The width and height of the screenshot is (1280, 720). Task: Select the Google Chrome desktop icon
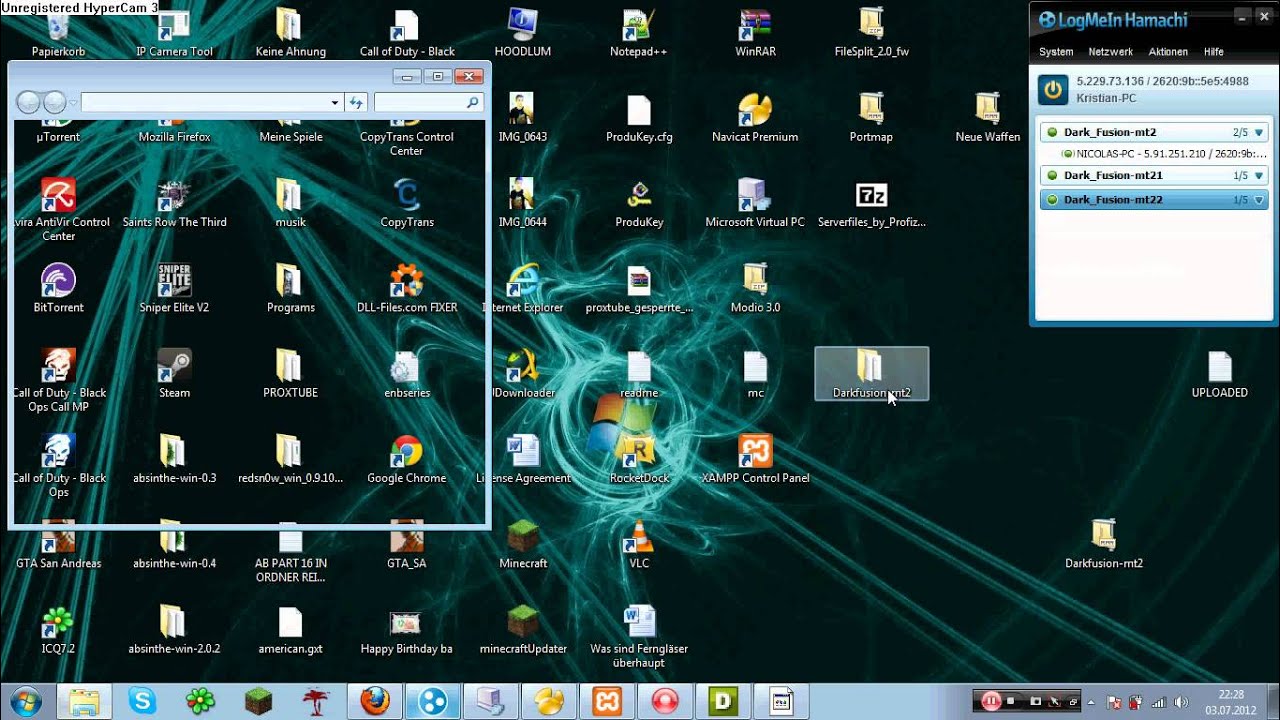(407, 459)
